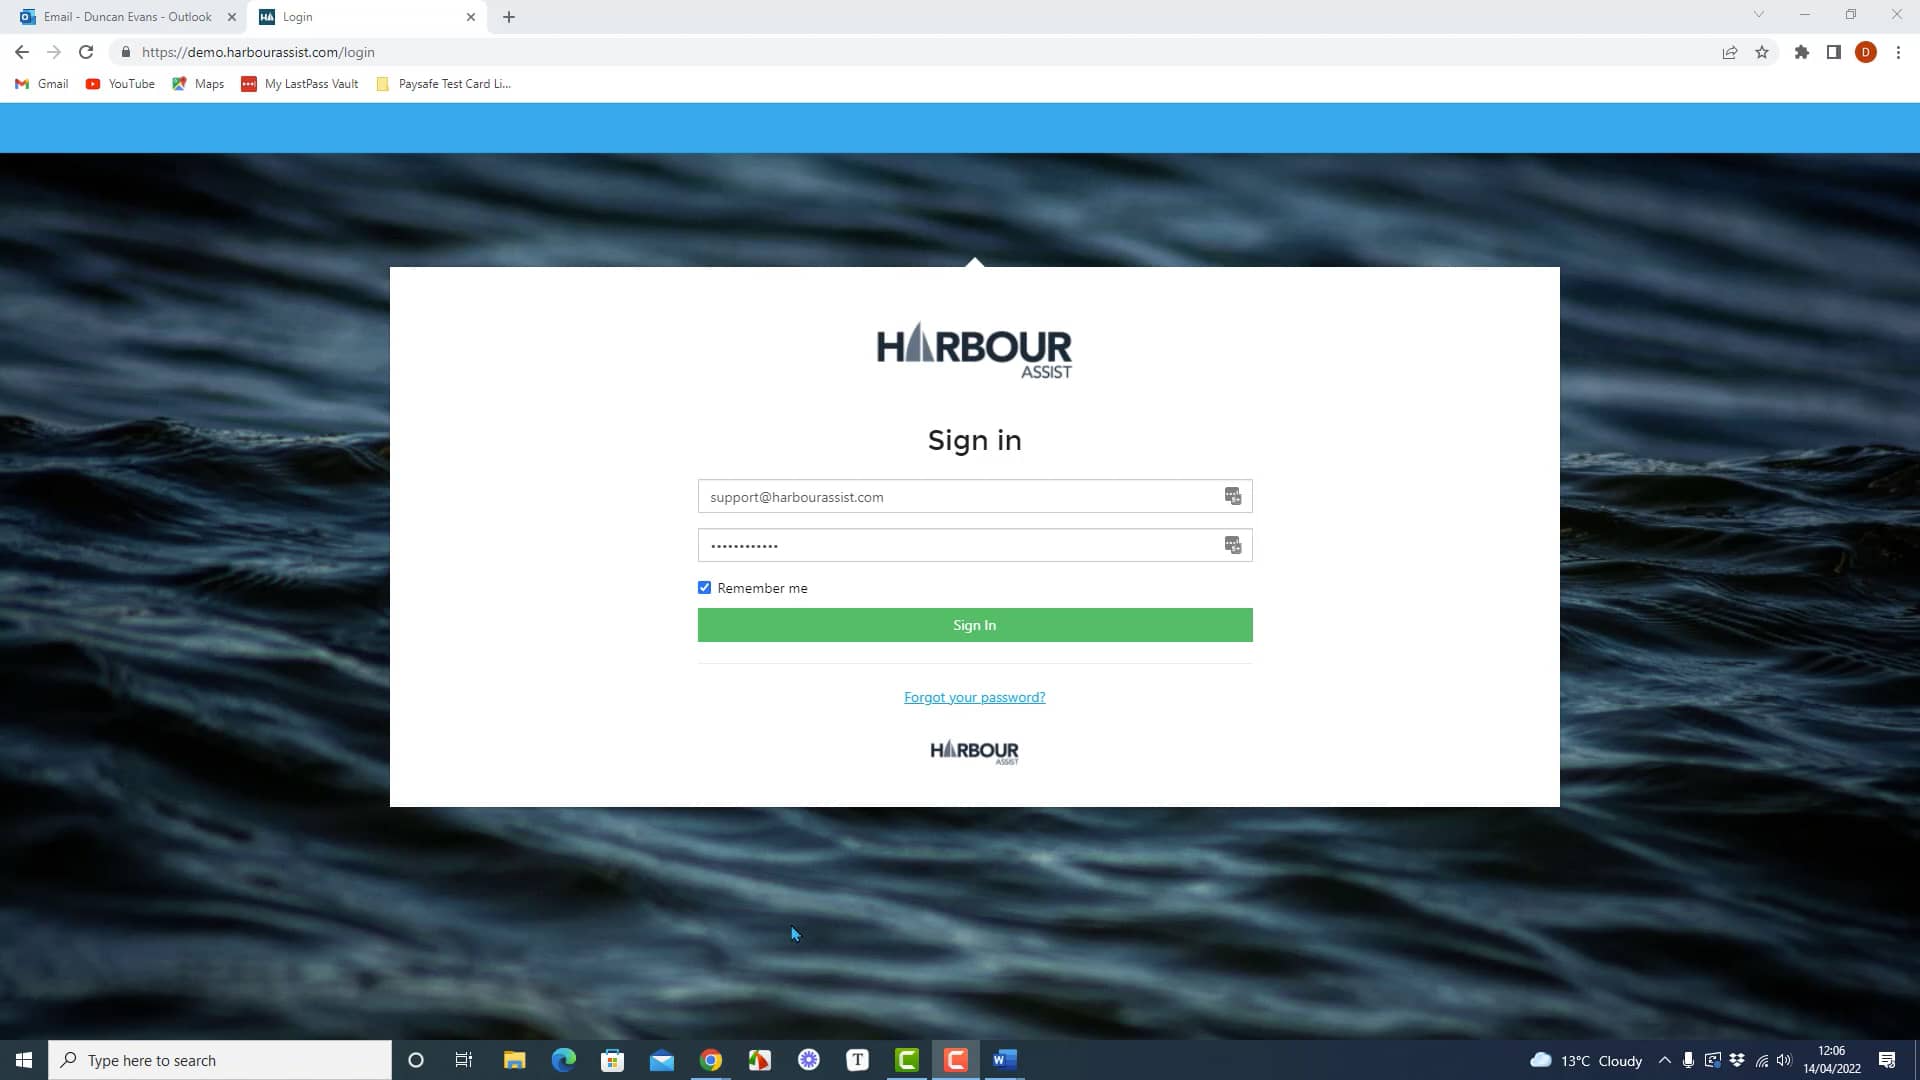Launch Microsoft Word from the taskbar
The width and height of the screenshot is (1920, 1080).
click(x=1004, y=1060)
